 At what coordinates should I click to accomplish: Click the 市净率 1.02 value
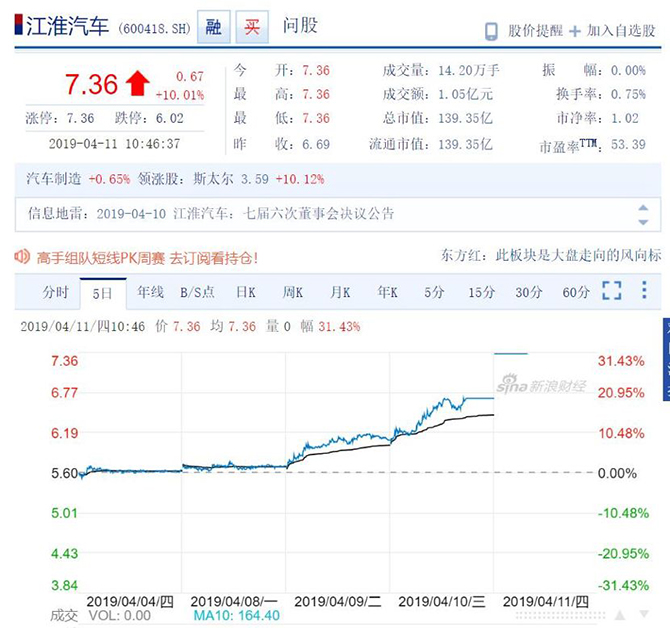point(625,118)
